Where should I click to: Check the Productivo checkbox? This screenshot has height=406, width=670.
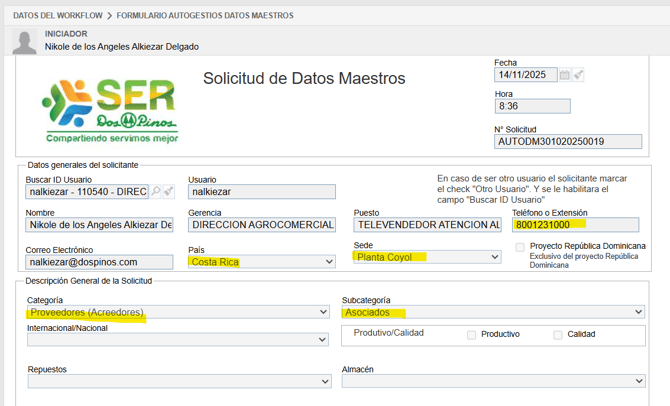(471, 335)
